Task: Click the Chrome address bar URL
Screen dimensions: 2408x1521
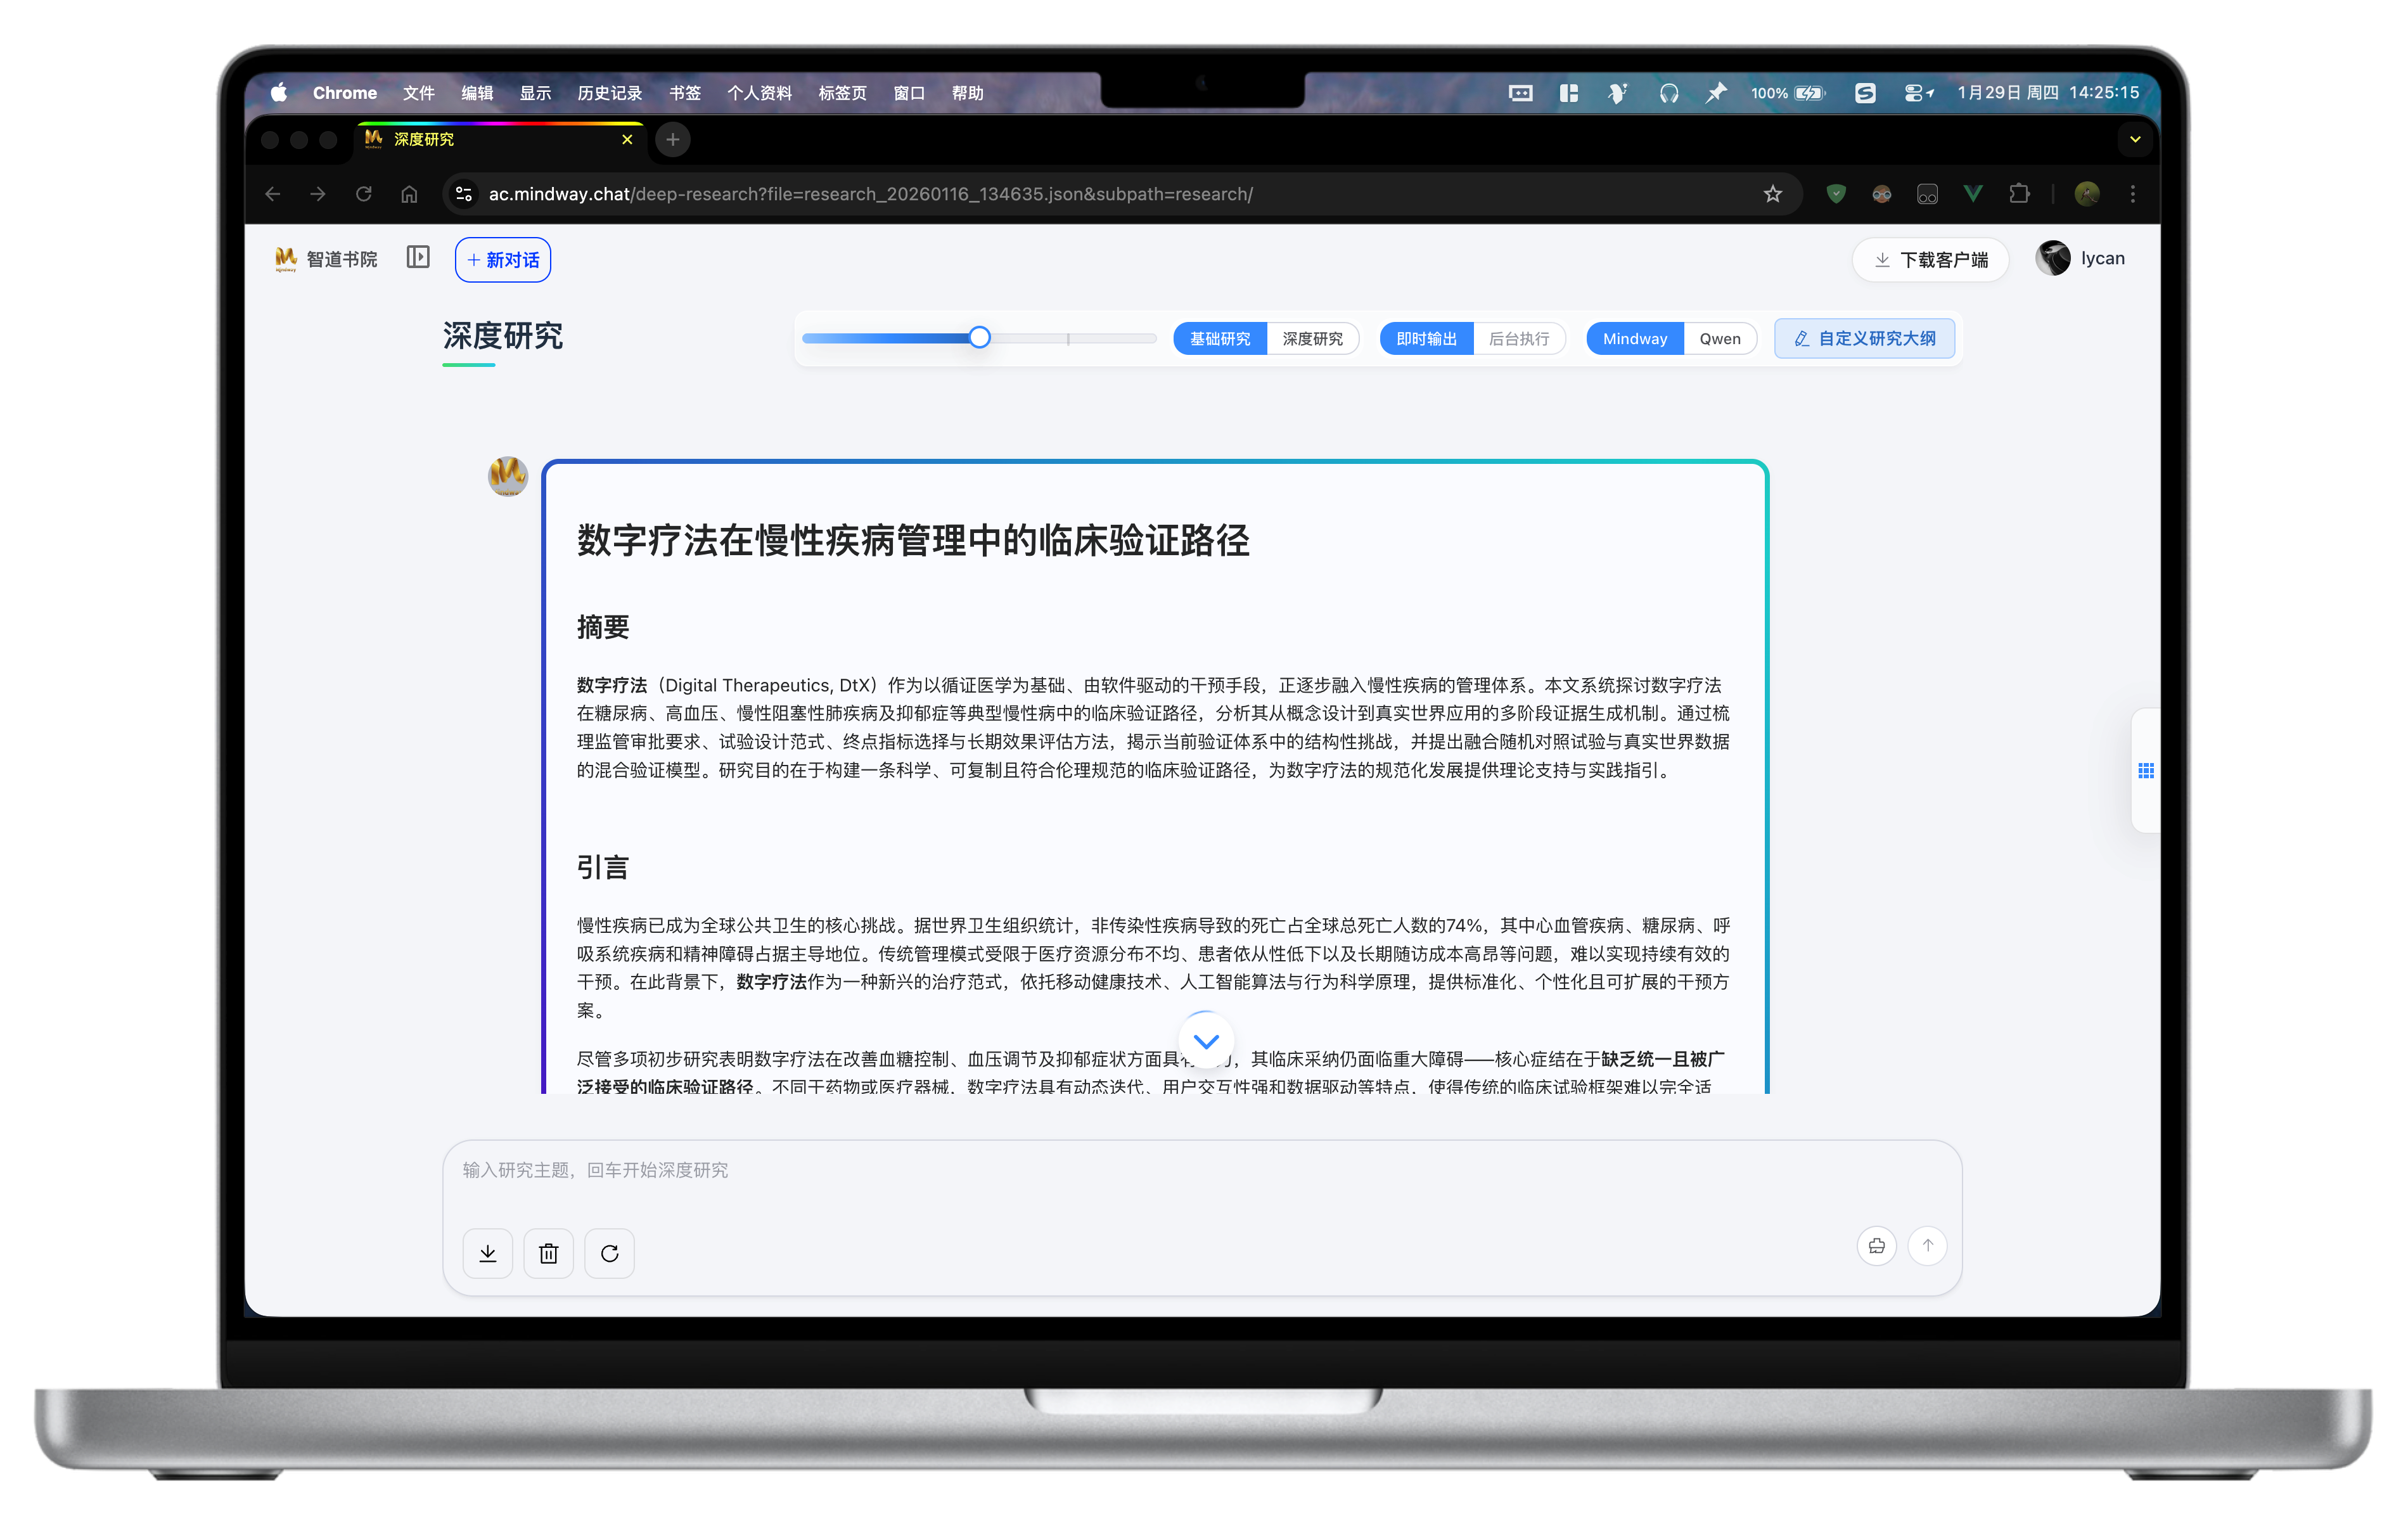Action: [x=870, y=194]
